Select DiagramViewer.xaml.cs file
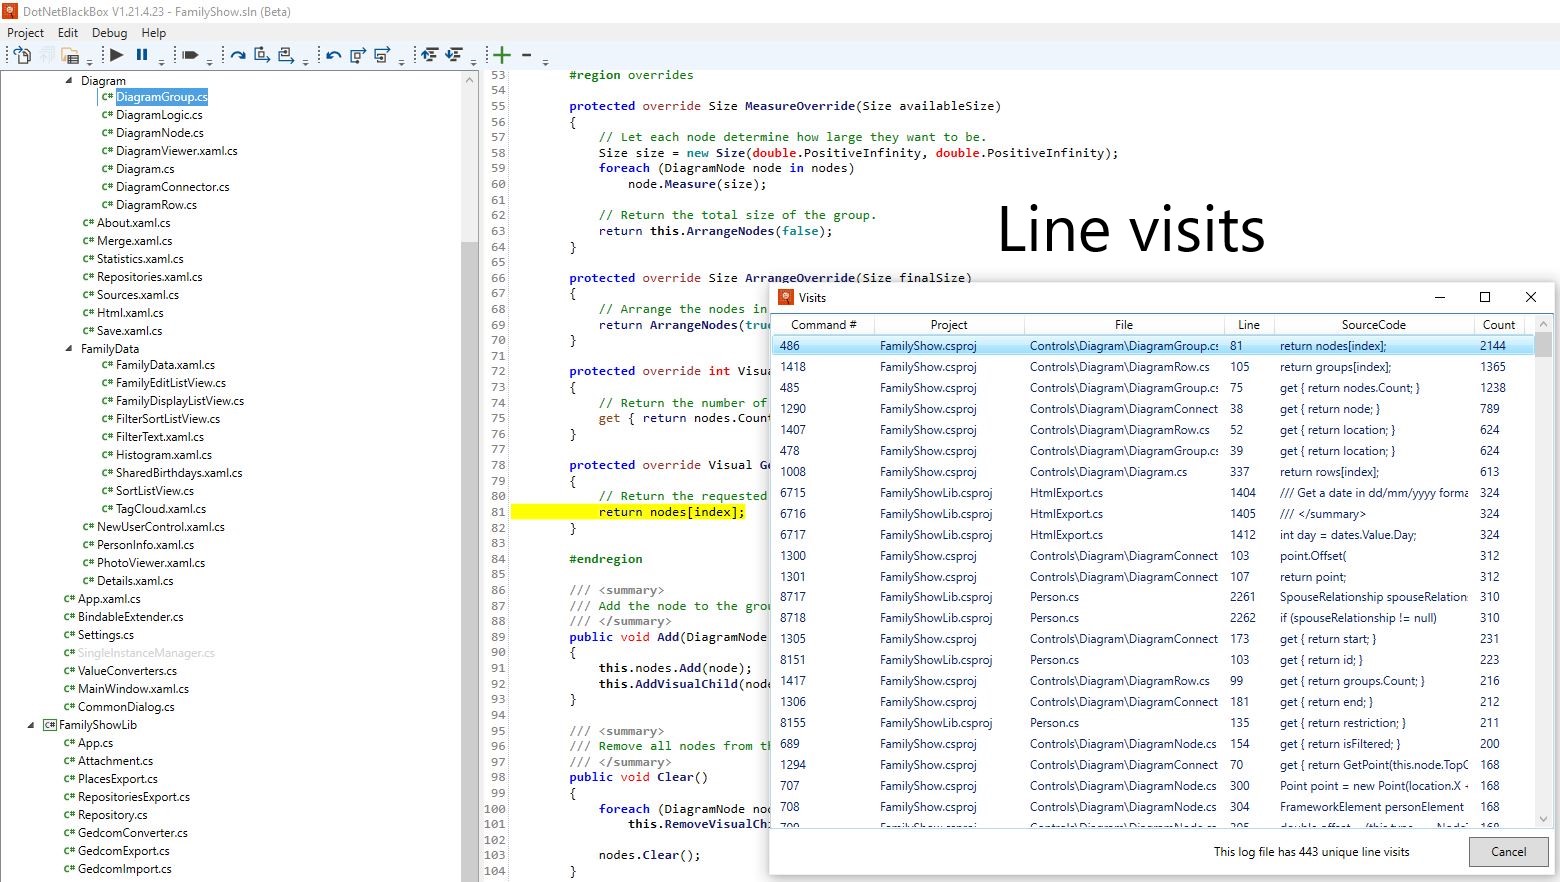 point(177,151)
